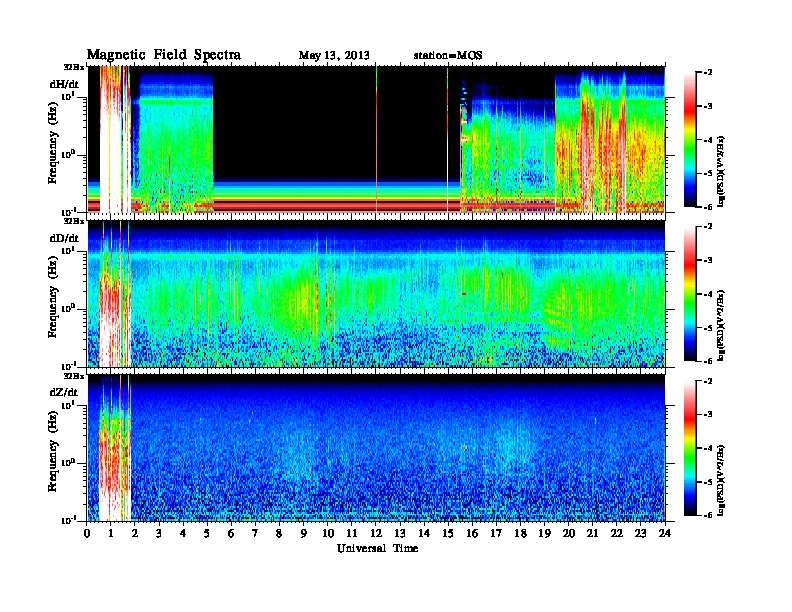
Task: Click hour "0" on the Universal Time axis
Action: click(87, 533)
